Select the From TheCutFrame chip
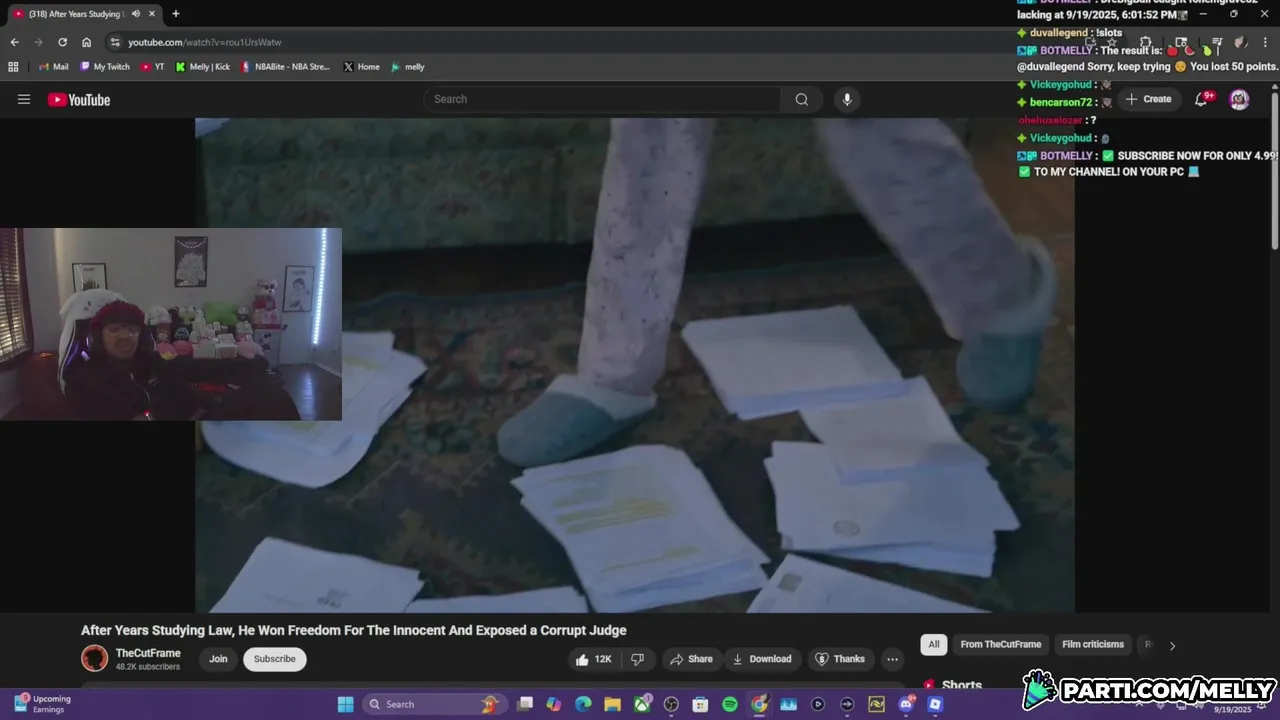The height and width of the screenshot is (720, 1280). [1001, 644]
